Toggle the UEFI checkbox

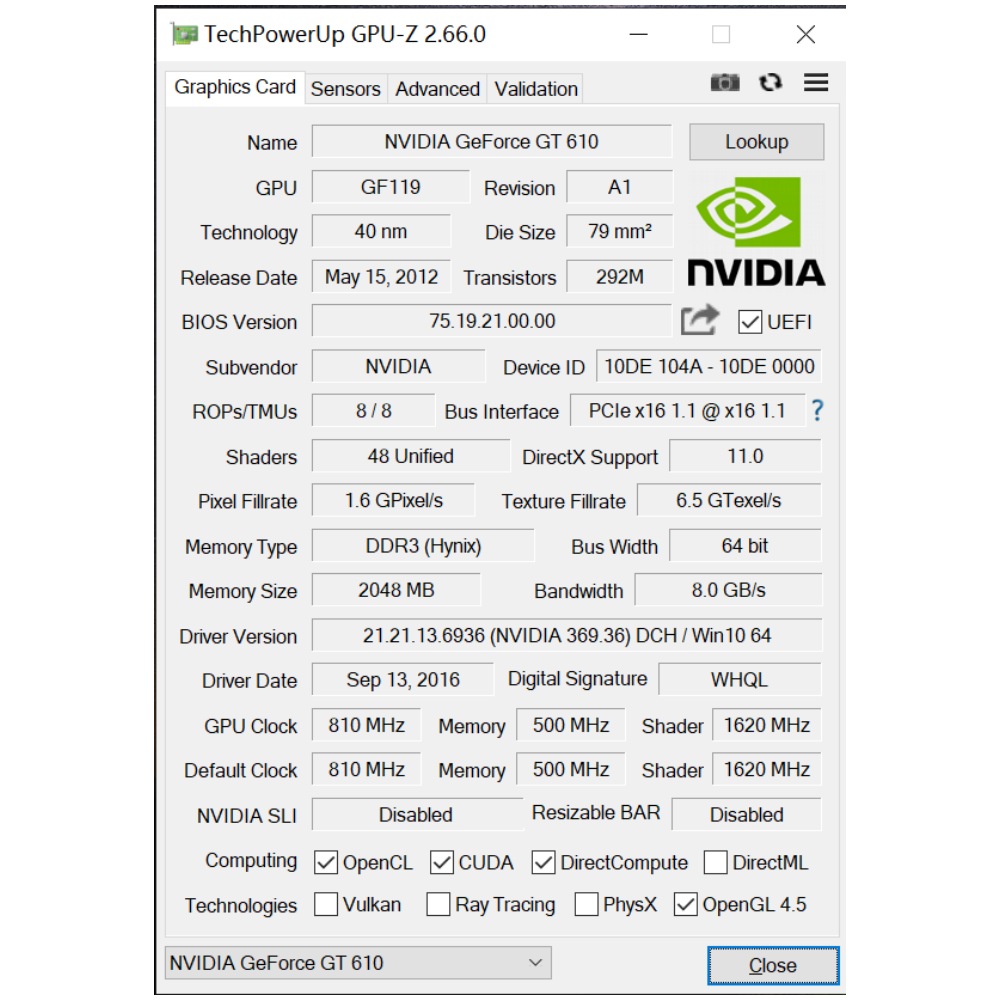click(x=750, y=322)
